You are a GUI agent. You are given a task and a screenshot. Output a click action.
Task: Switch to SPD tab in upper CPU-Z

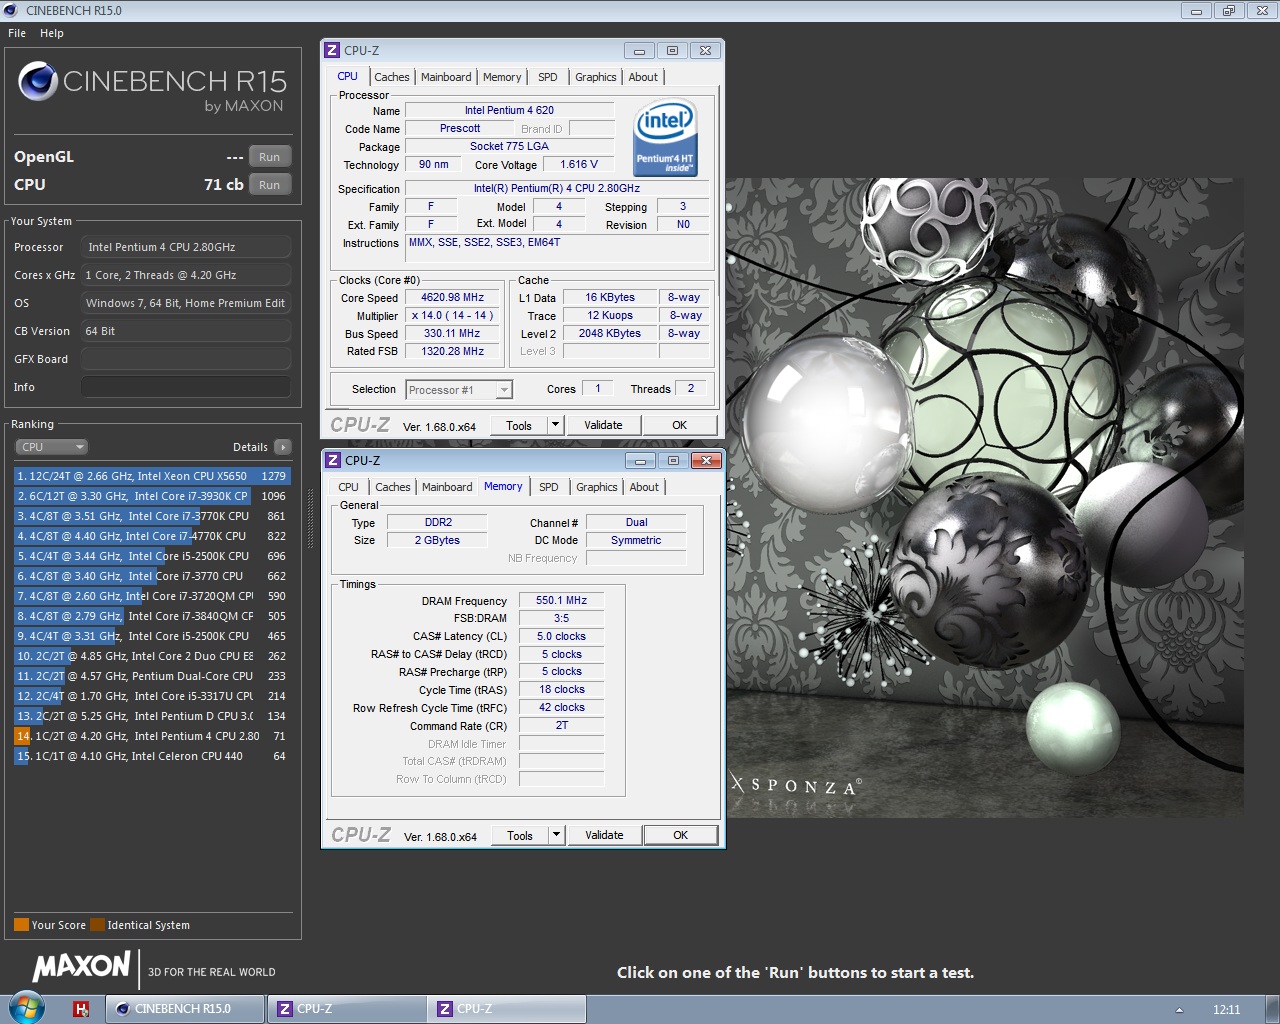[548, 77]
